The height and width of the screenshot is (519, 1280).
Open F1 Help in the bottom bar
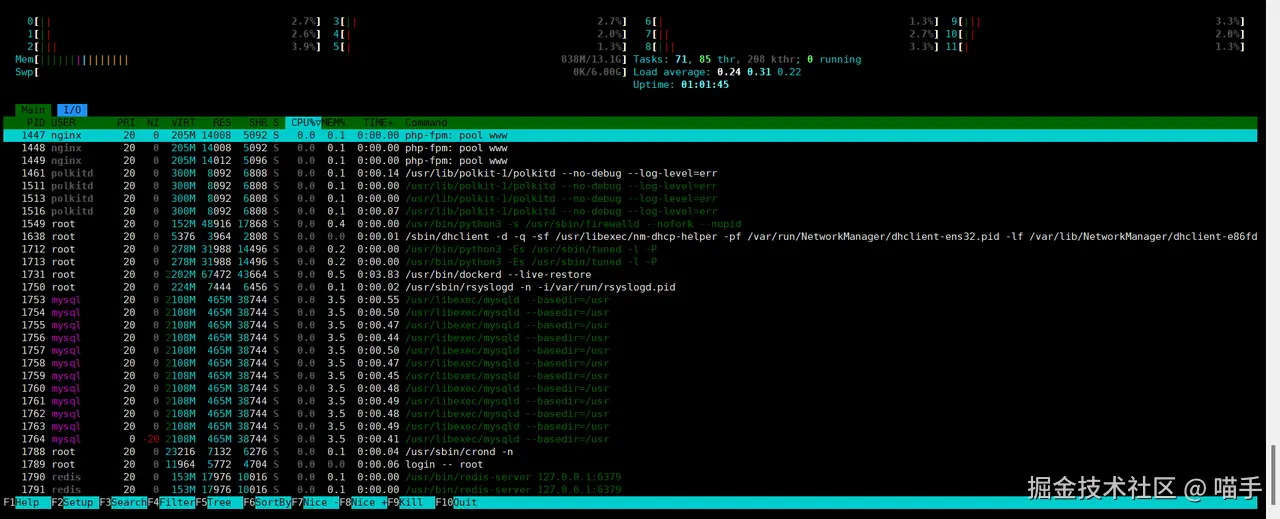click(26, 502)
